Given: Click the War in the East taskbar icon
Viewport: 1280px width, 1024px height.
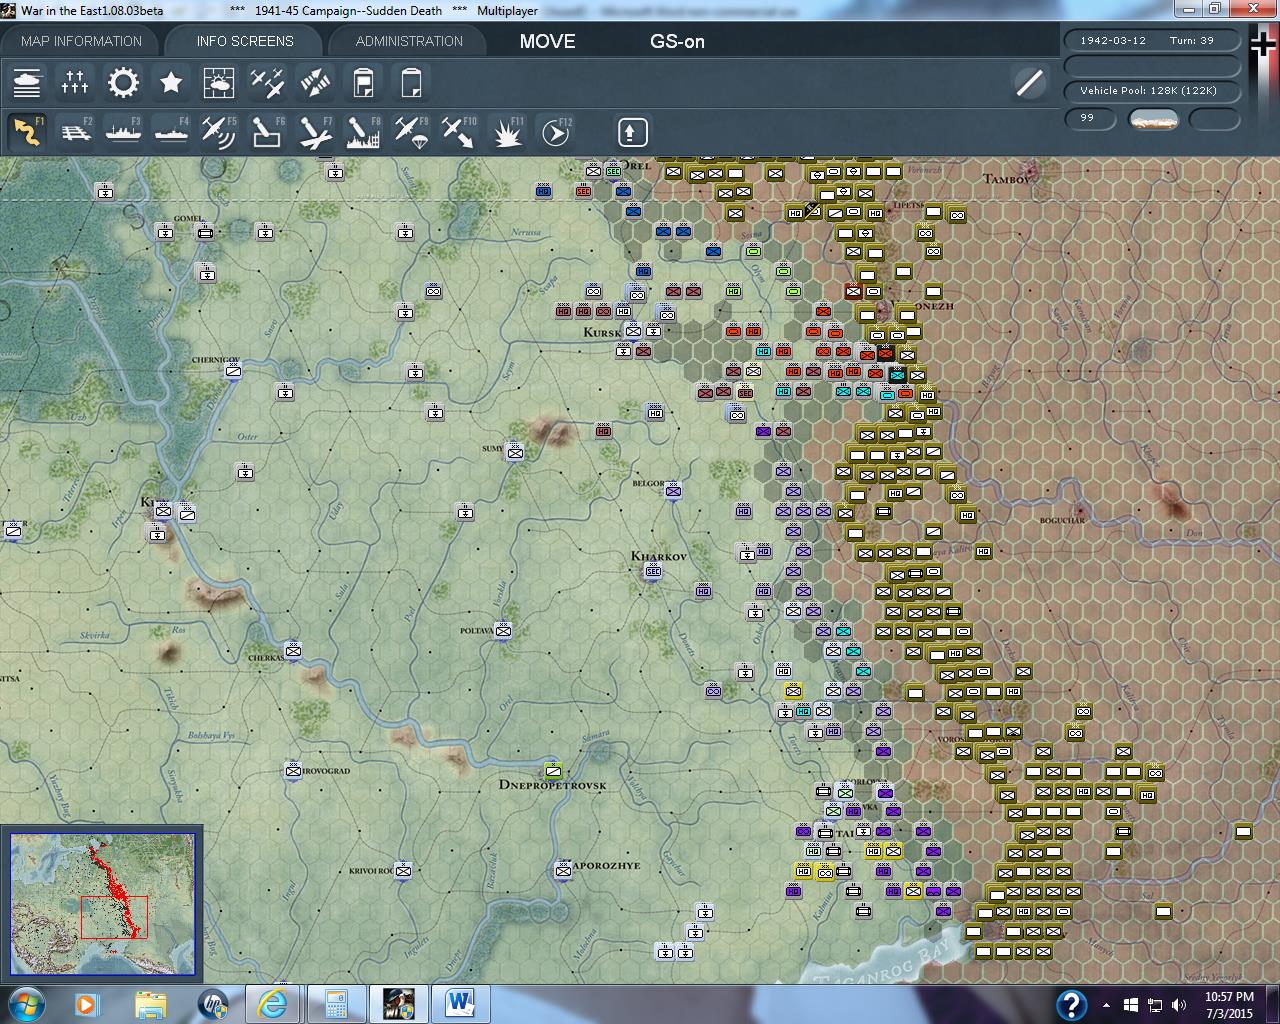Looking at the screenshot, I should pos(398,1003).
